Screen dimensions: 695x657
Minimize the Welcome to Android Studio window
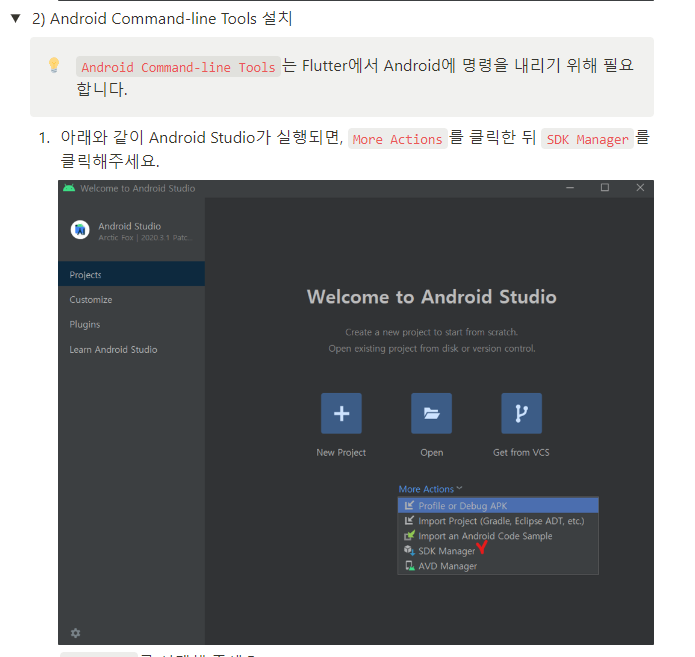coord(570,188)
